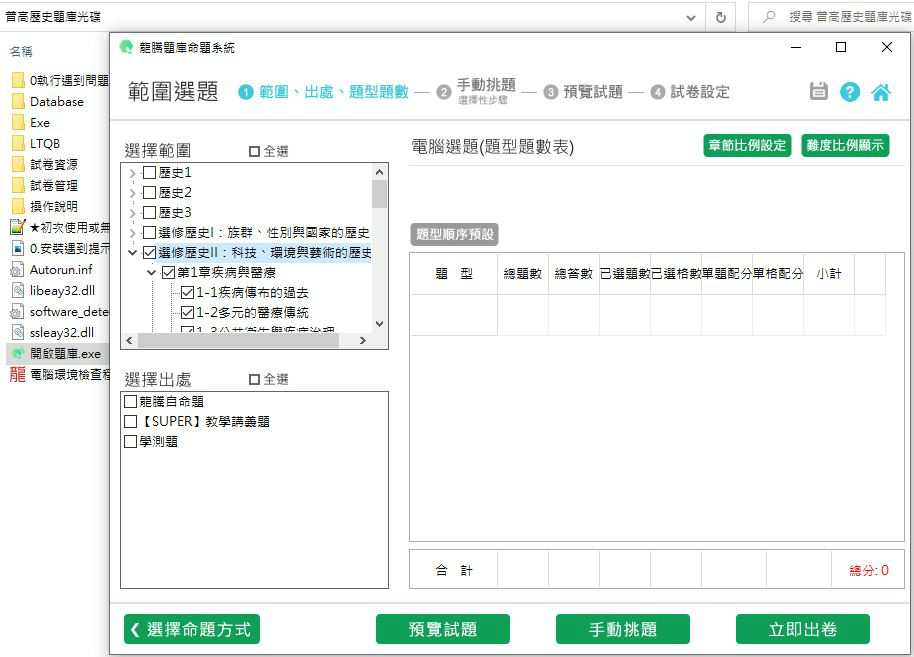Uncheck 選修歷史II 科技、環境與藝術 checkbox

tap(149, 252)
